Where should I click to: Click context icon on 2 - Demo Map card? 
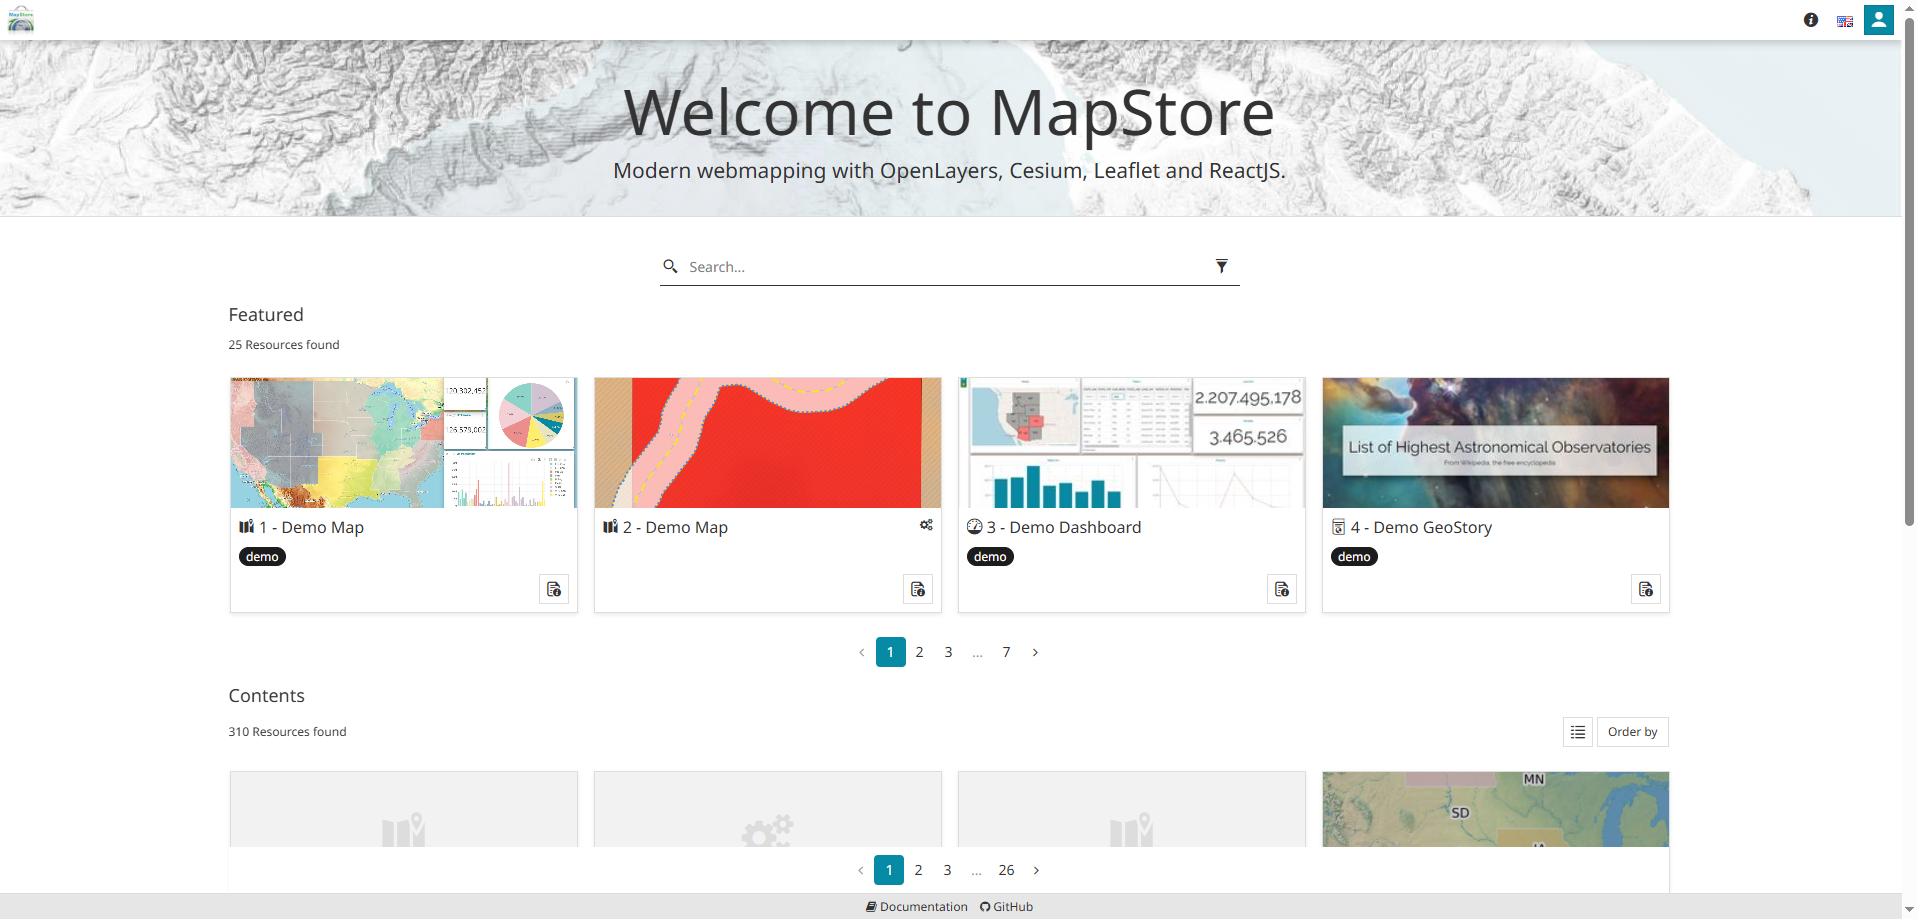[x=926, y=525]
